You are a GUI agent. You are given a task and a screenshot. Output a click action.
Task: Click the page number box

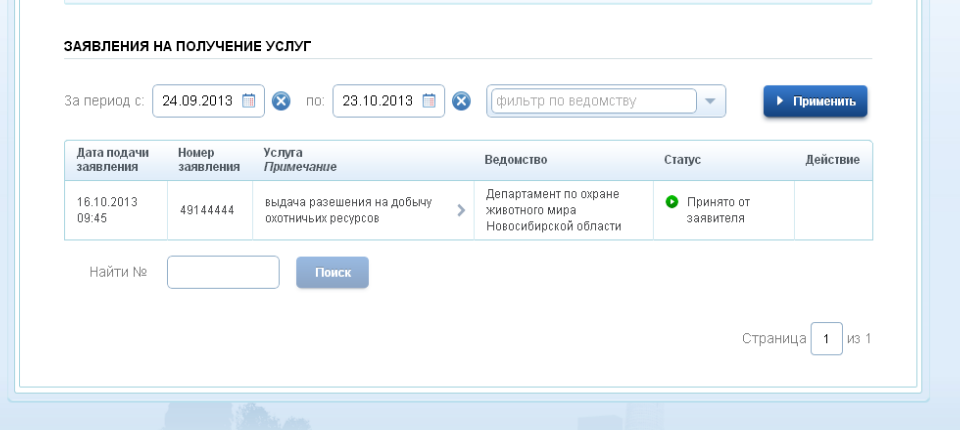tap(826, 339)
